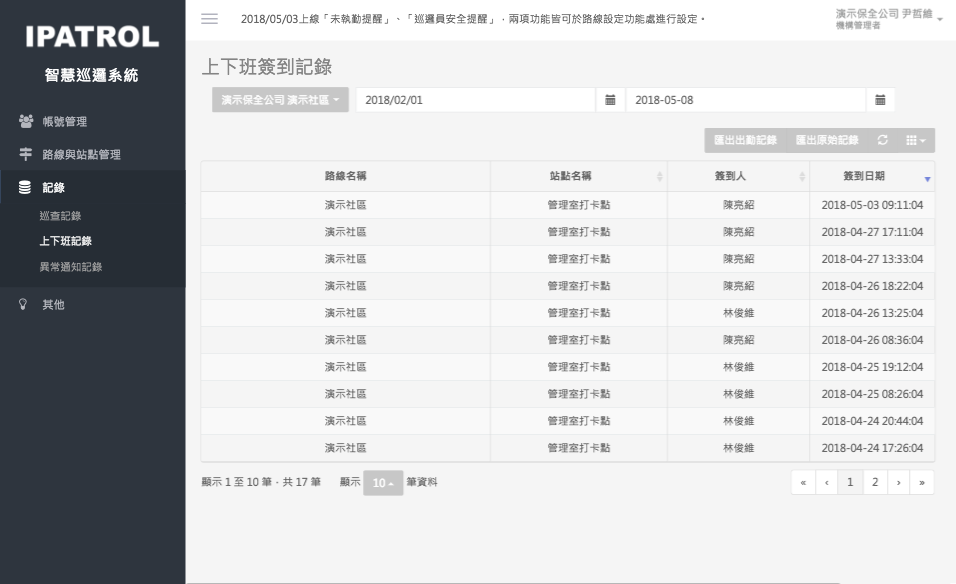Go to page 2 of results

(x=874, y=482)
